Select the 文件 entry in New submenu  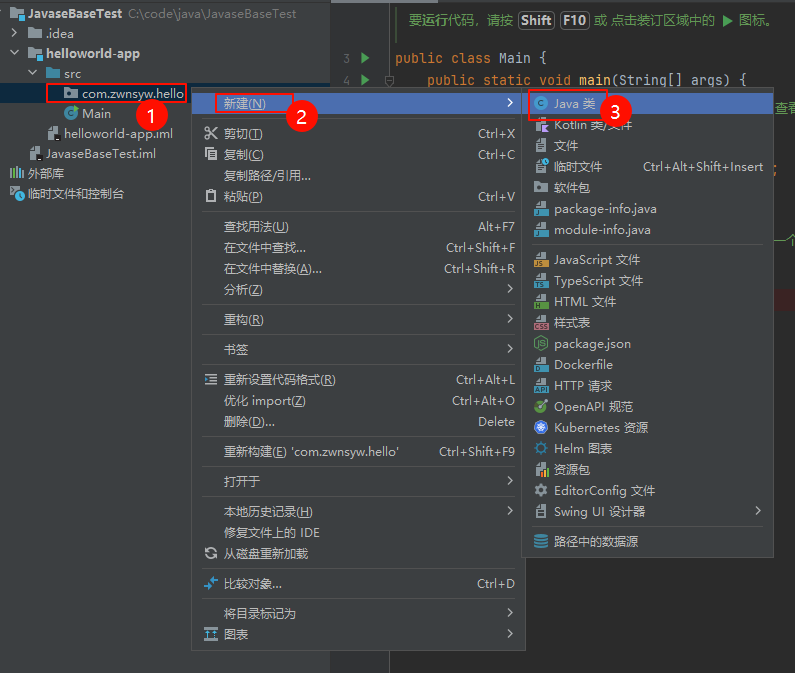click(x=647, y=146)
